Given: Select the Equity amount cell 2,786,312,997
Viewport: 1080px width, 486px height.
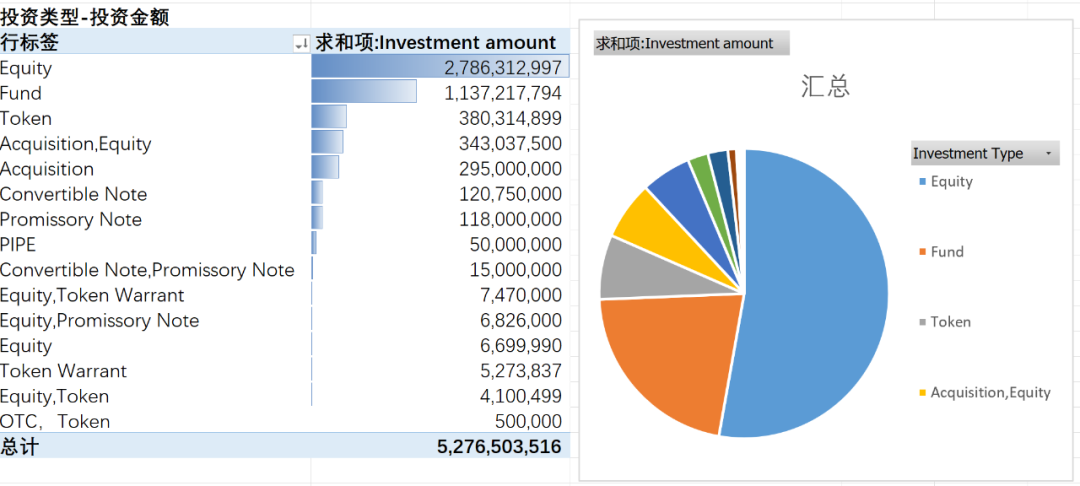Looking at the screenshot, I should click(440, 67).
